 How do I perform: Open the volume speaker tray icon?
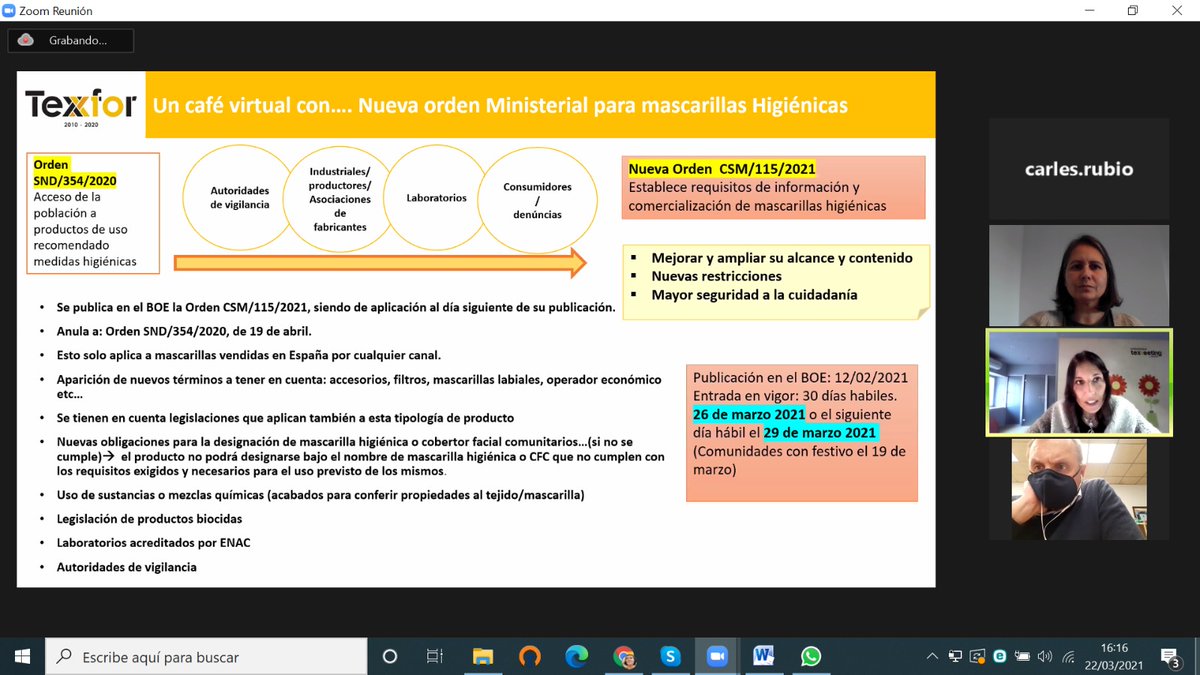[1045, 657]
